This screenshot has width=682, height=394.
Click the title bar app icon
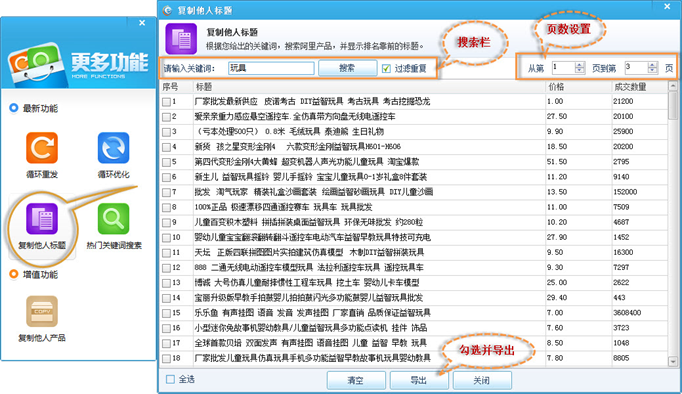coord(168,10)
